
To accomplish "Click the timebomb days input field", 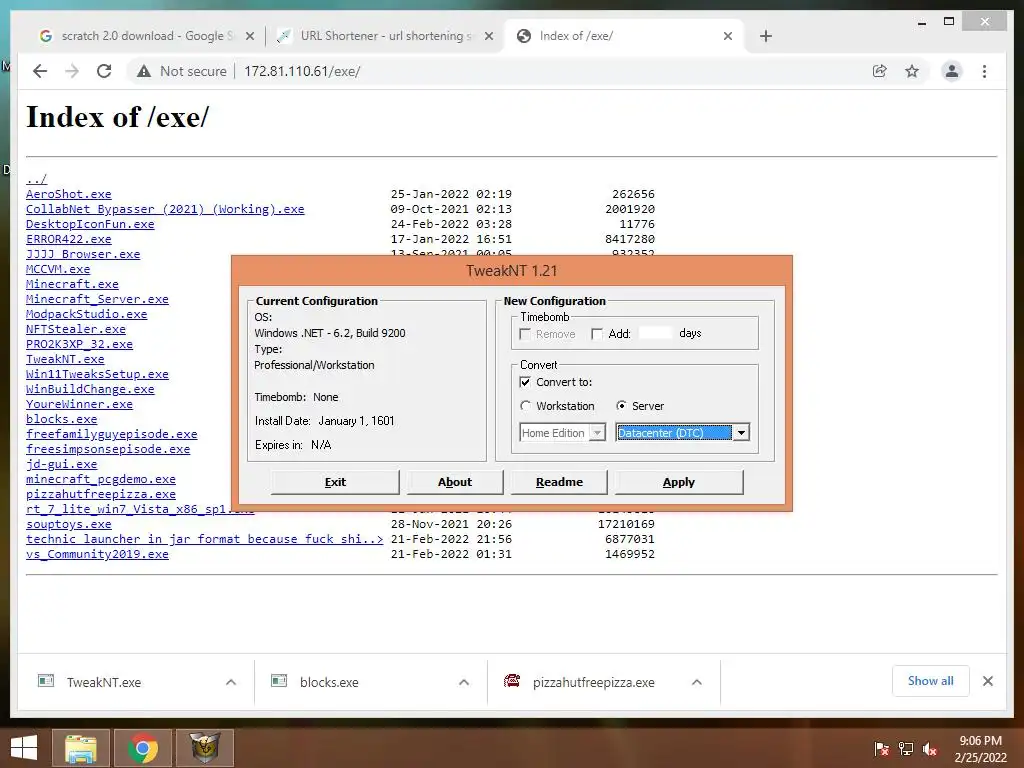I will (x=655, y=333).
